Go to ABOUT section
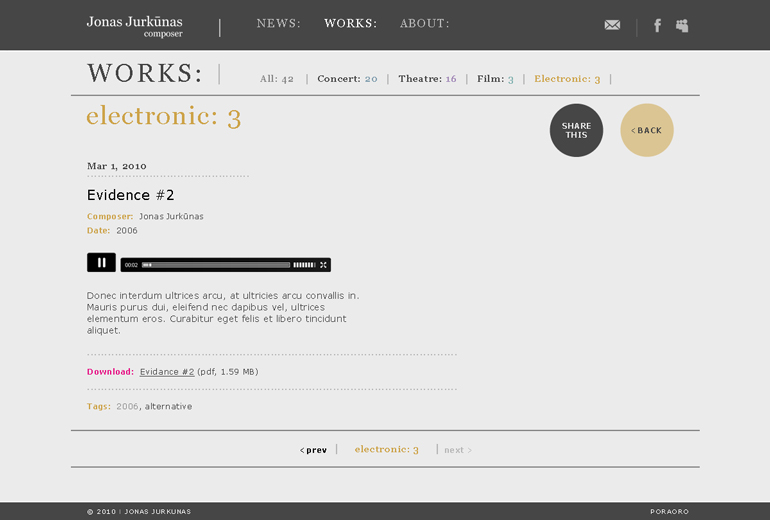 tap(424, 23)
